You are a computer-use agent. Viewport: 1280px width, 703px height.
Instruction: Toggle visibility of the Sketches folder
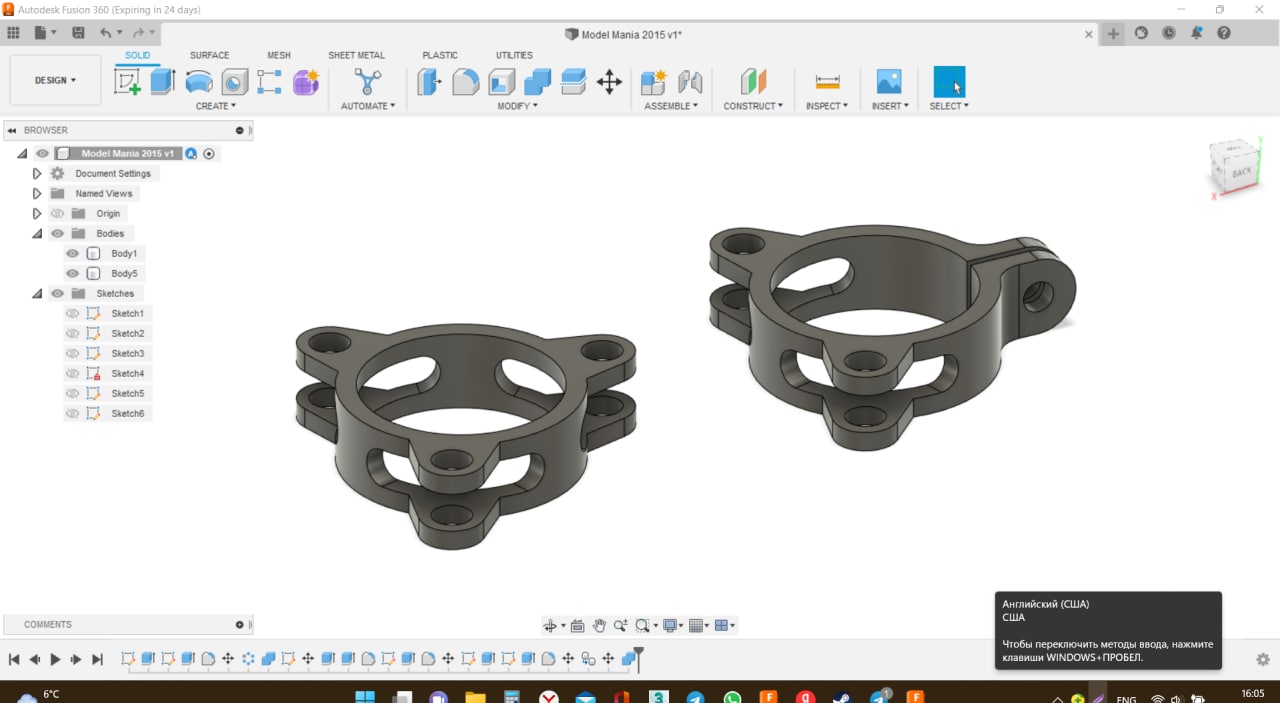pyautogui.click(x=57, y=294)
